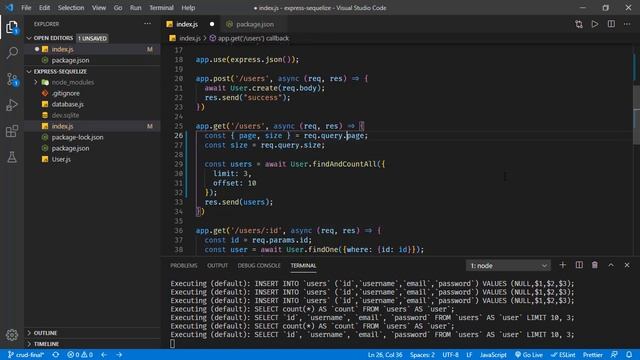Collapse the EXPRESS-SEQUELIZE folder section
This screenshot has width=640, height=360.
(x=92, y=71)
